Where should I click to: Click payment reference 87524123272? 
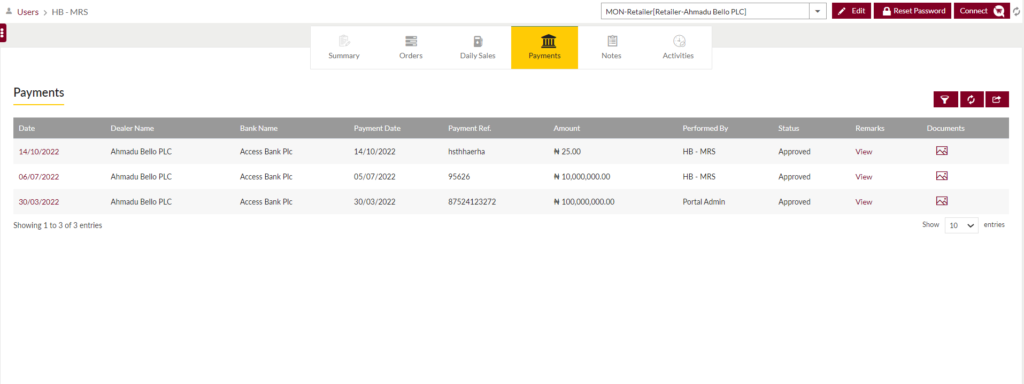click(x=472, y=202)
